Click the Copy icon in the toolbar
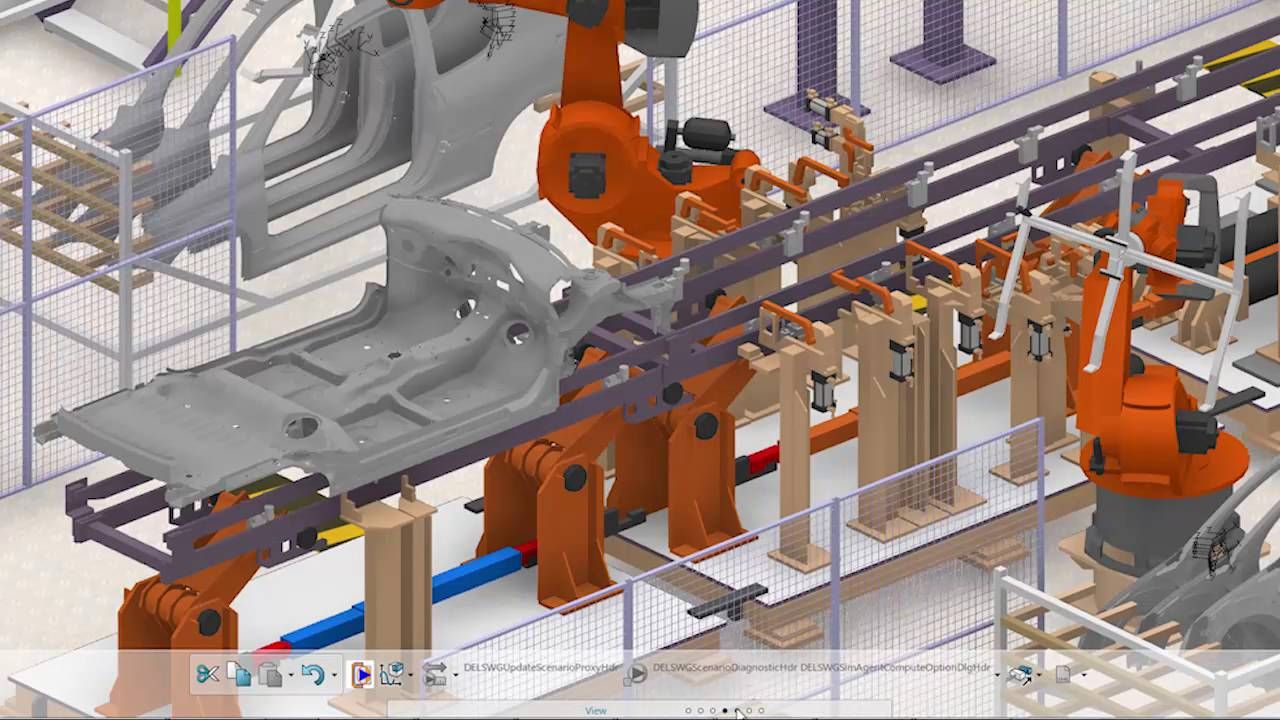Image resolution: width=1280 pixels, height=720 pixels. [x=239, y=674]
